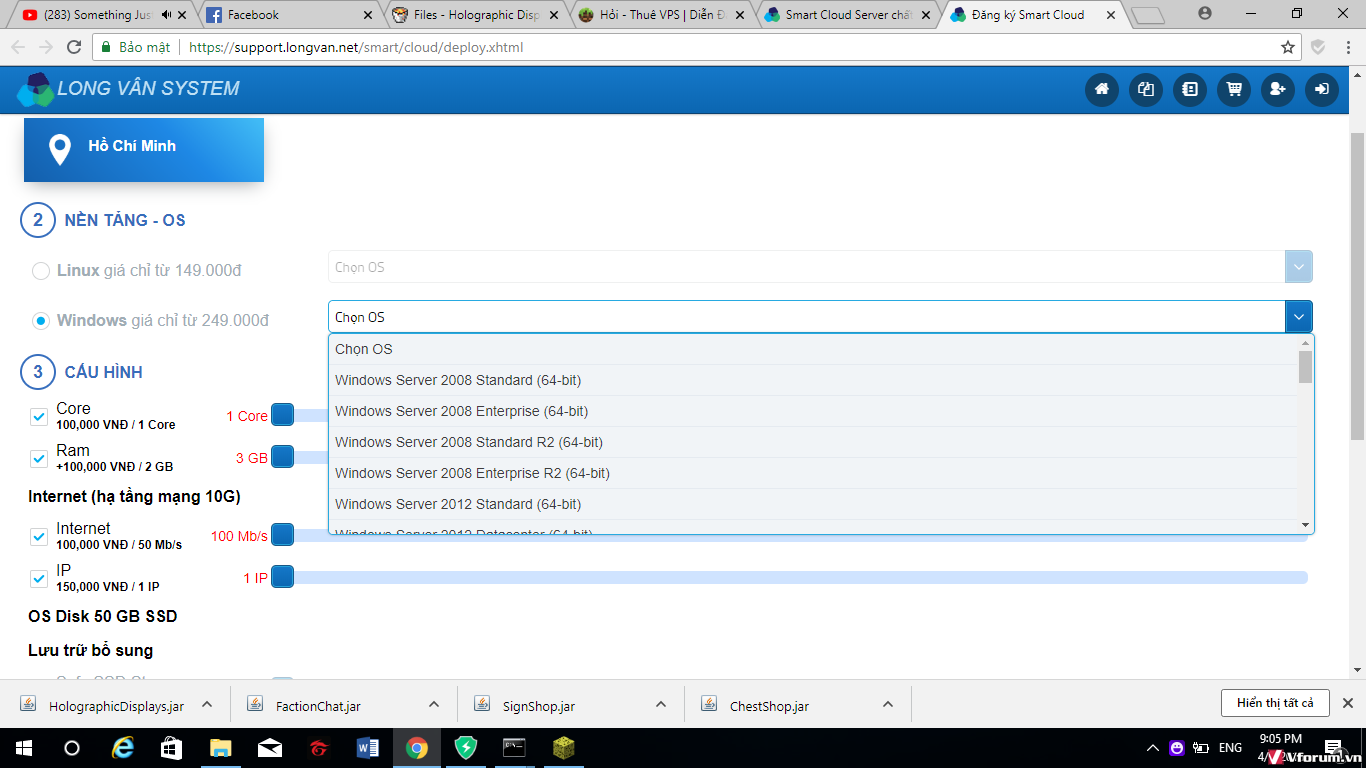Click the OS dropdown list scrollbar thumb
This screenshot has height=768, width=1366.
[x=1305, y=367]
